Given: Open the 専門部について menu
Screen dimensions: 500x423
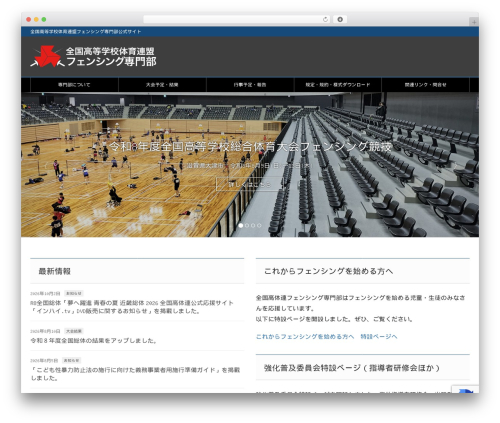Looking at the screenshot, I should (74, 85).
